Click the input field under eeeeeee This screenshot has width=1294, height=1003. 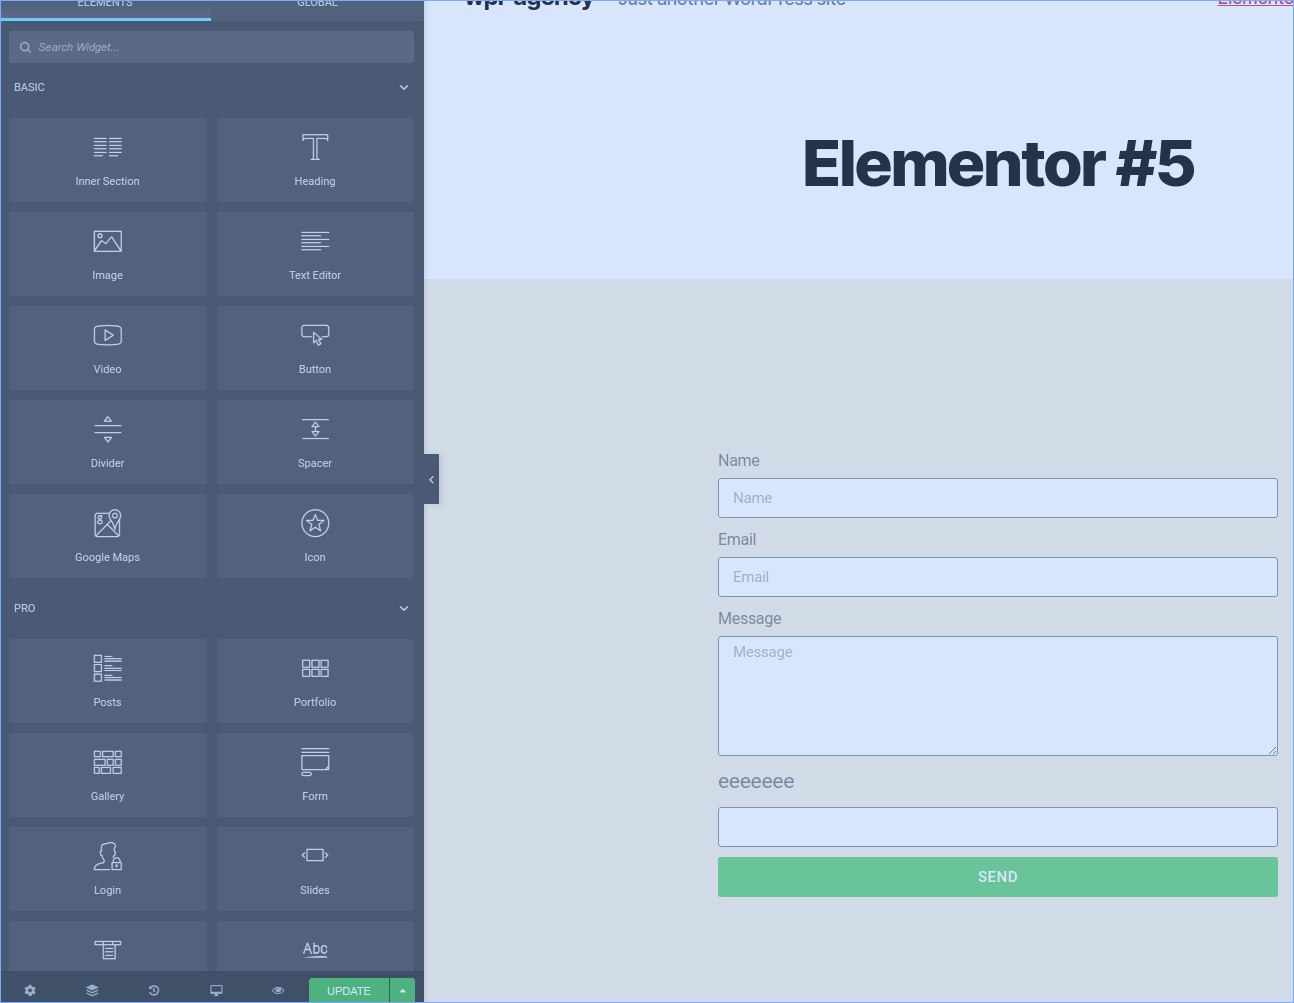coord(997,827)
